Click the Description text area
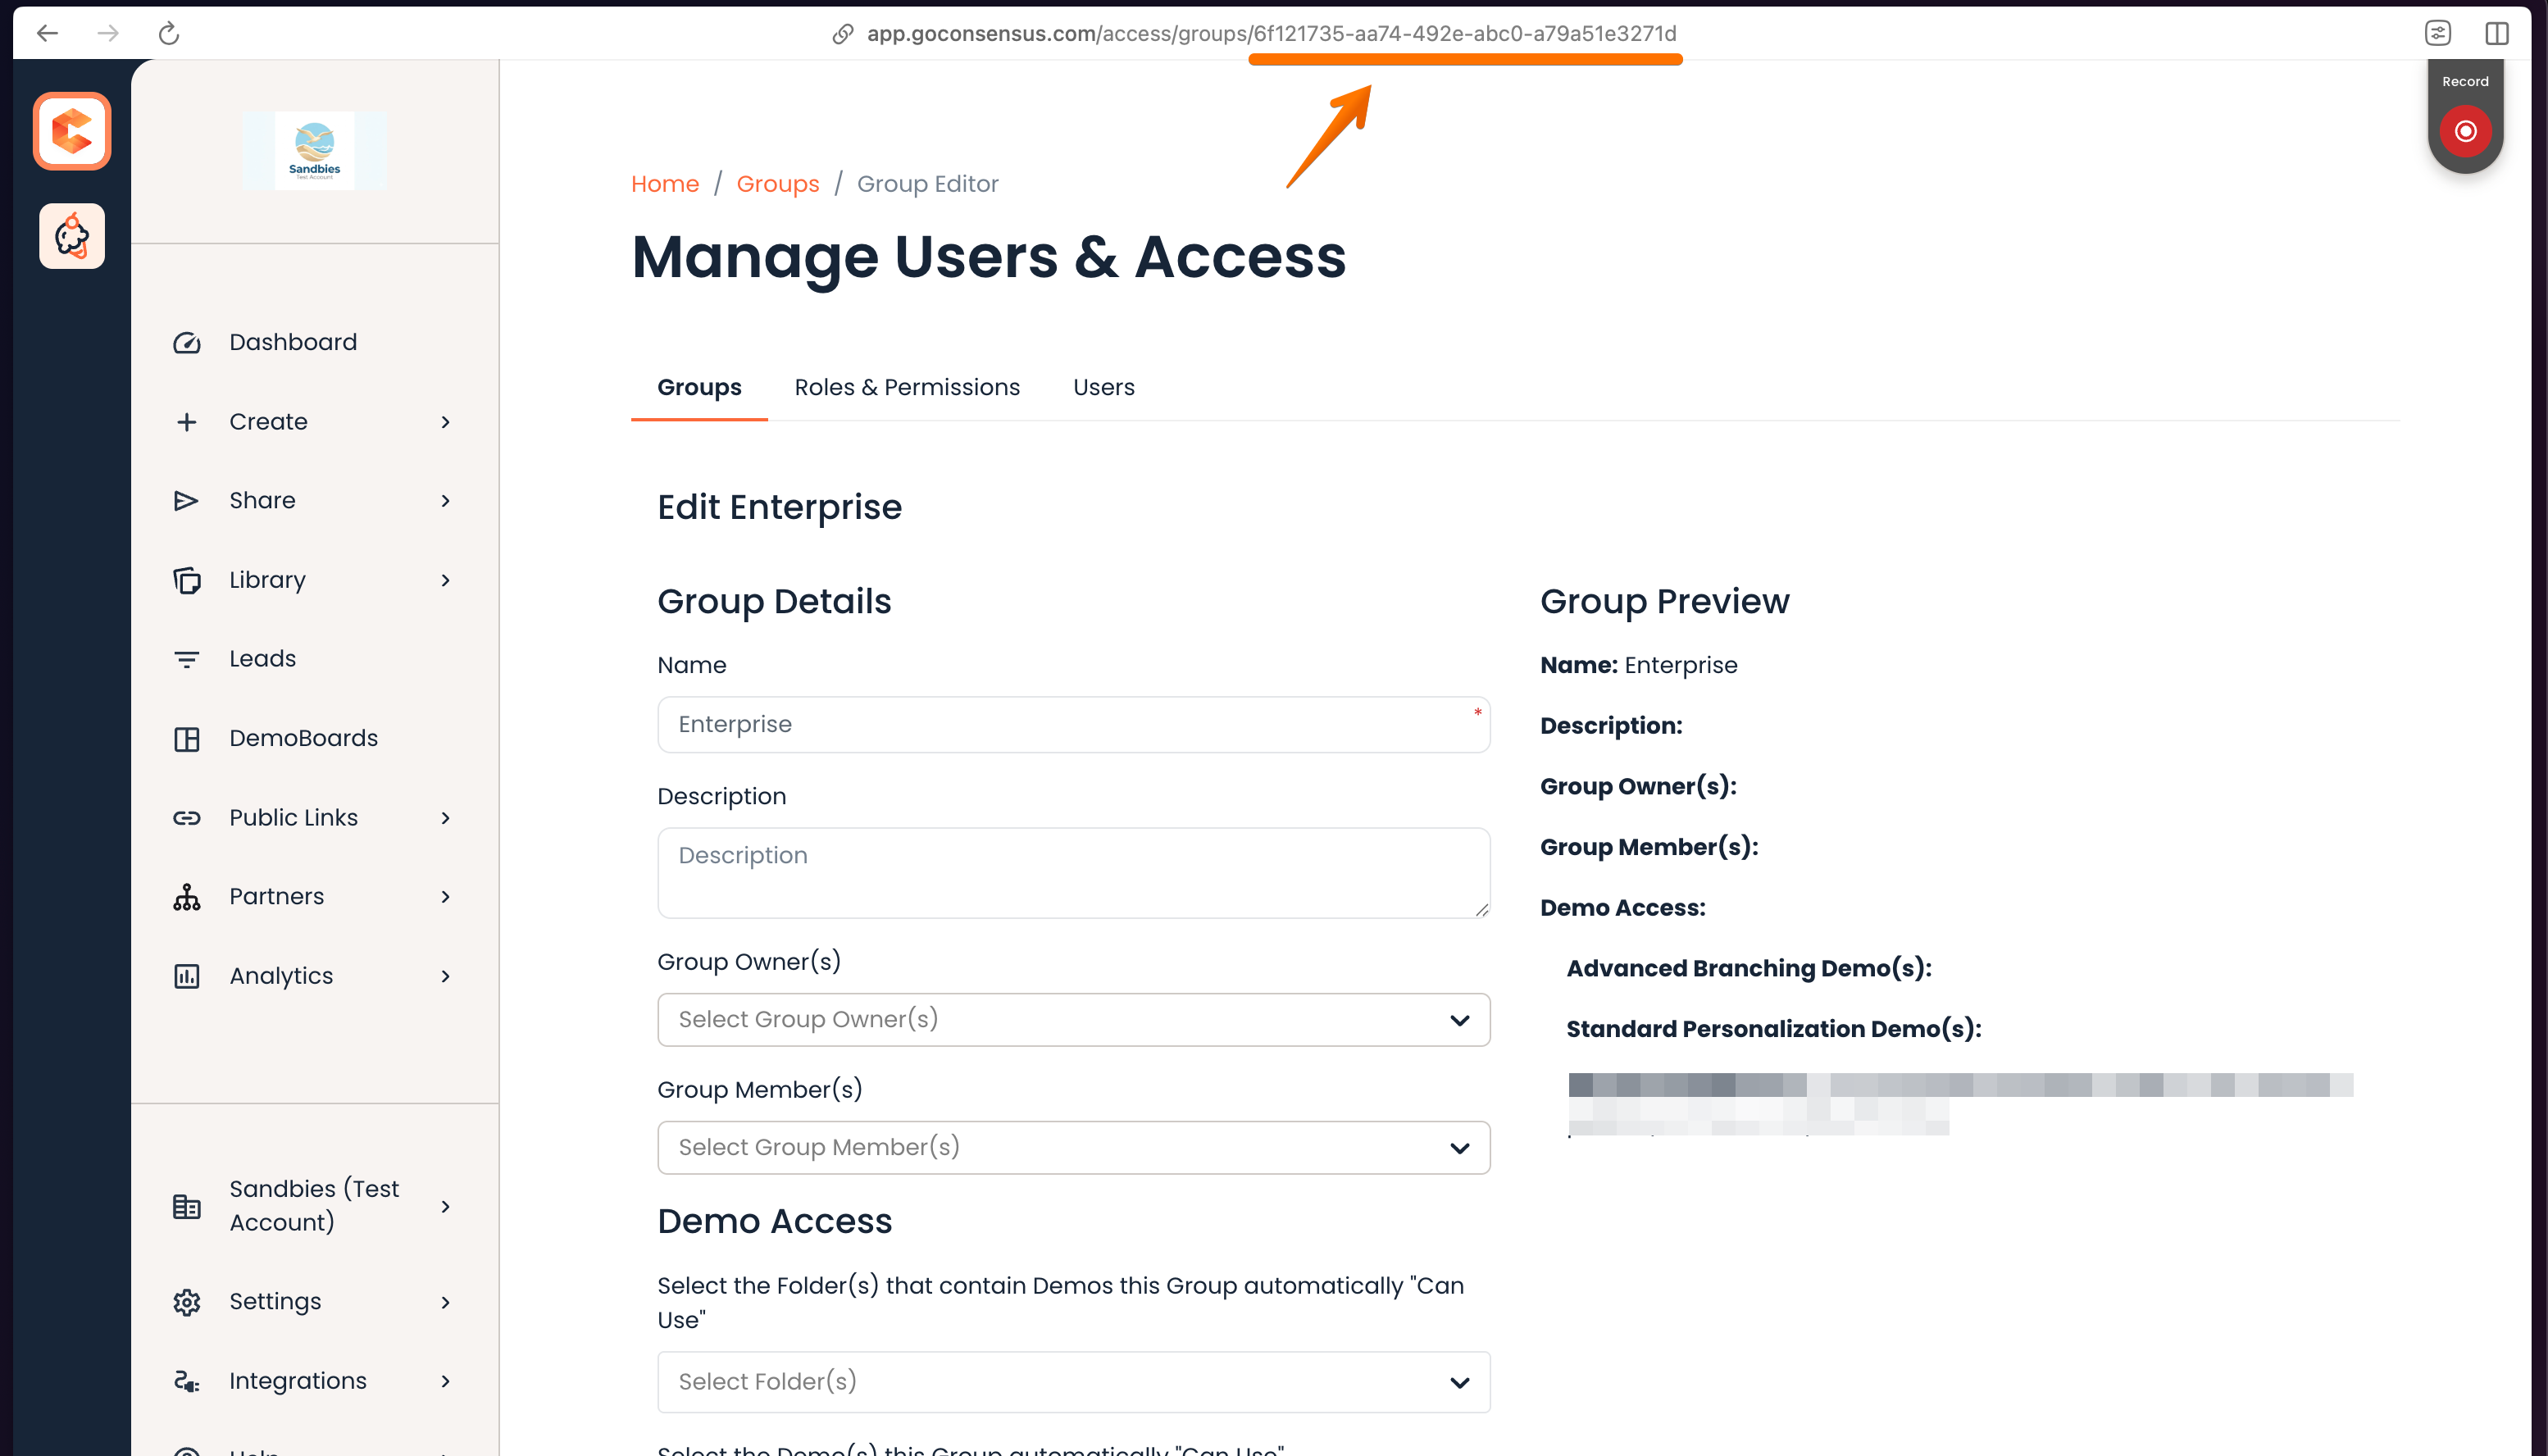The height and width of the screenshot is (1456, 2548). 1073,872
